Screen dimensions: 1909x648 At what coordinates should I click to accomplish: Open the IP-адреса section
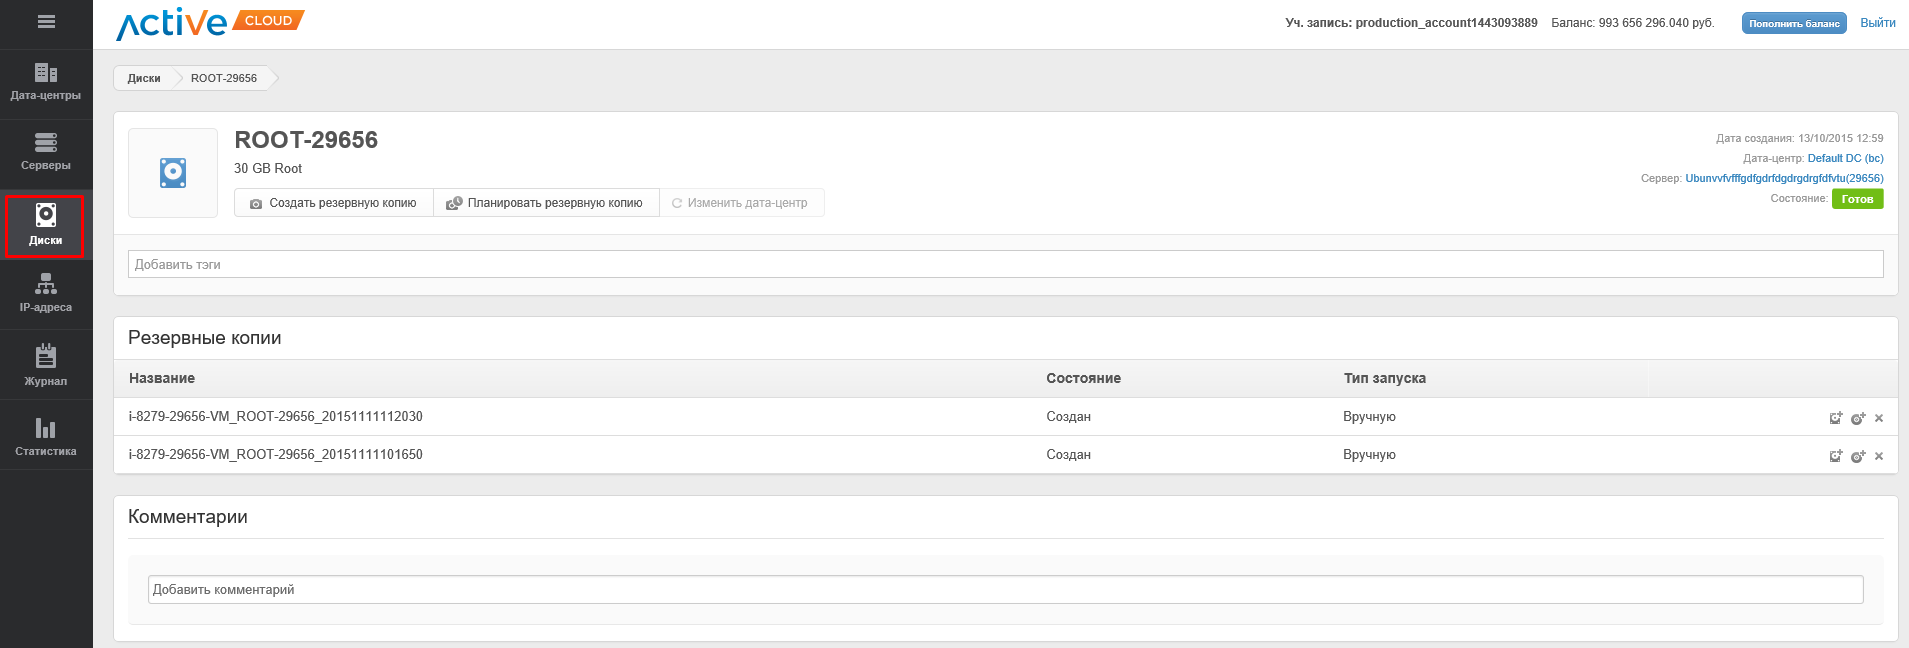click(46, 294)
